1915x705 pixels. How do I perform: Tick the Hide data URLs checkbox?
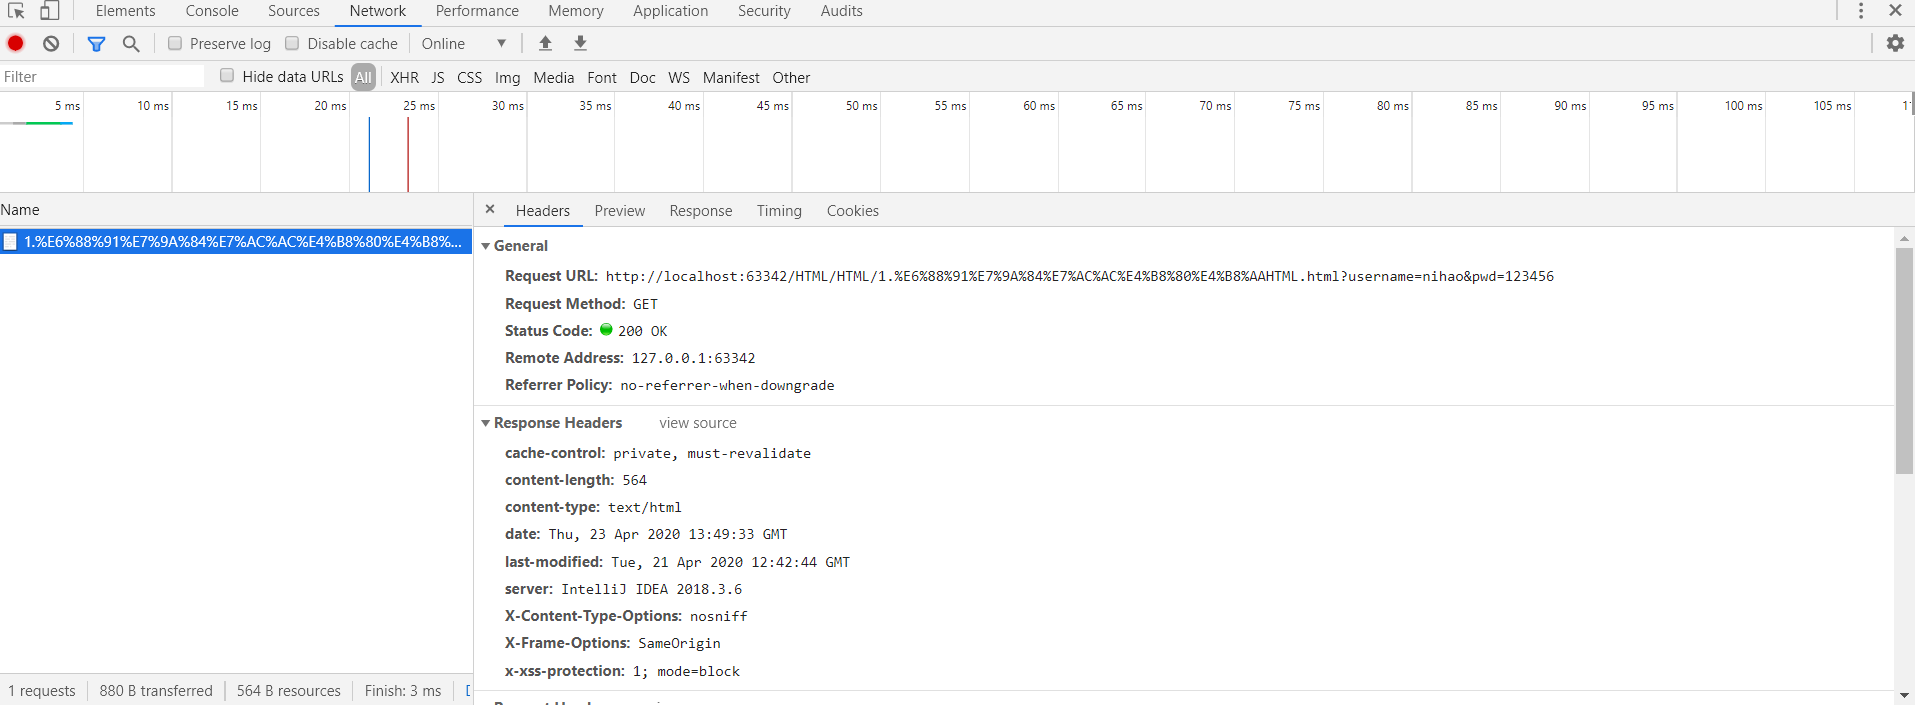click(227, 76)
